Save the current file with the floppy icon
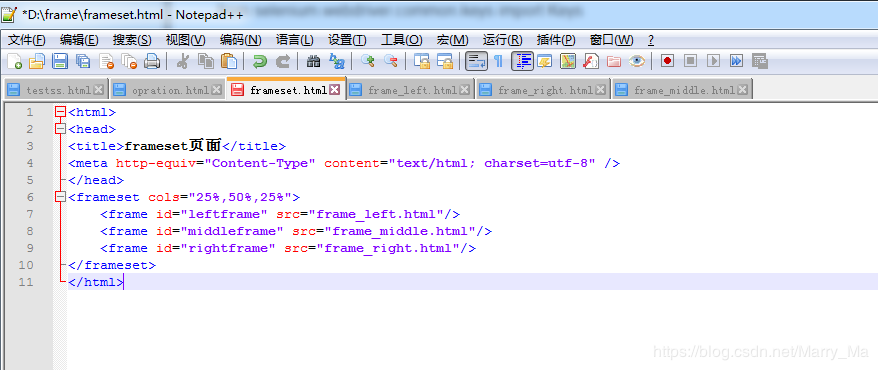Screen dimensions: 878x370 (x=60, y=61)
